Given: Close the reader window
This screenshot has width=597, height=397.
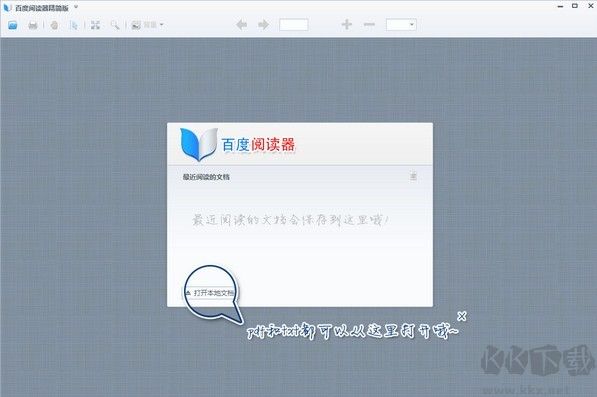Looking at the screenshot, I should point(591,6).
